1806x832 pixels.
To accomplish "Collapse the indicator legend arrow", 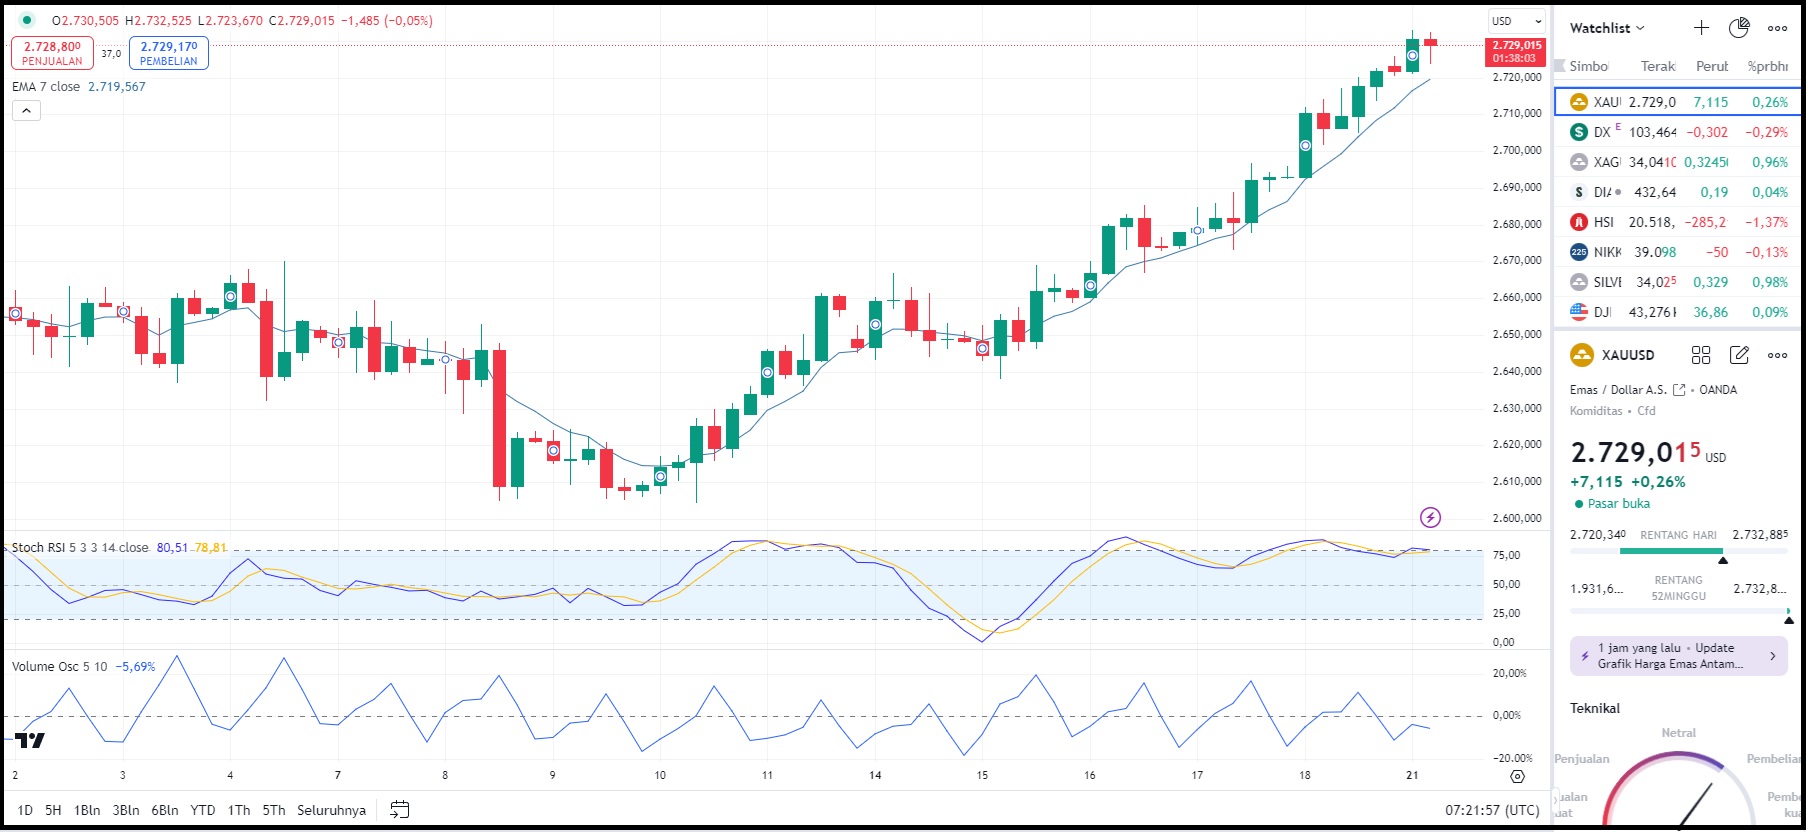I will click(26, 110).
